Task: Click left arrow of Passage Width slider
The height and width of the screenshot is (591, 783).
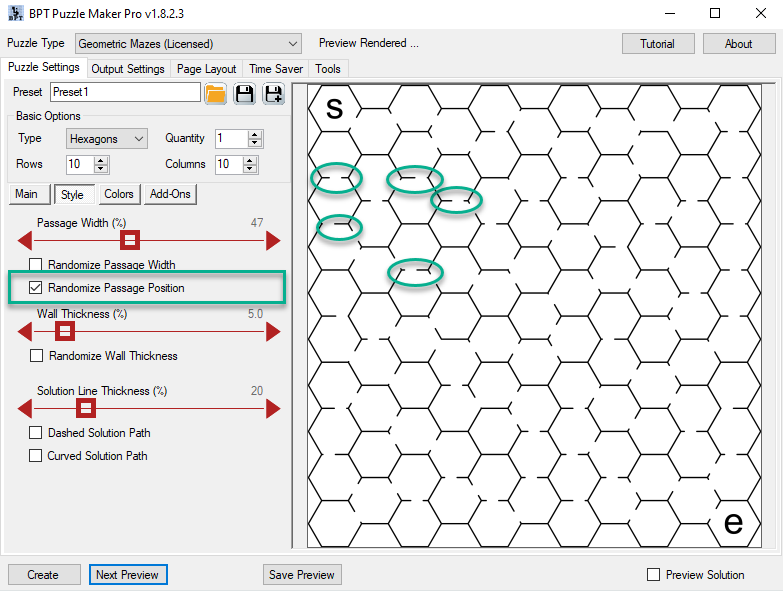Action: pos(25,241)
